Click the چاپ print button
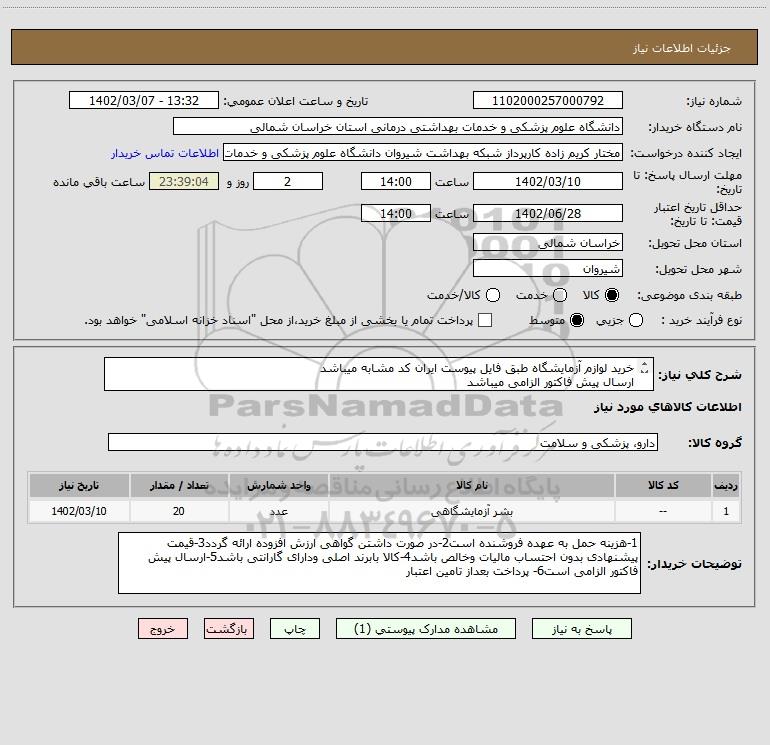 [x=295, y=629]
